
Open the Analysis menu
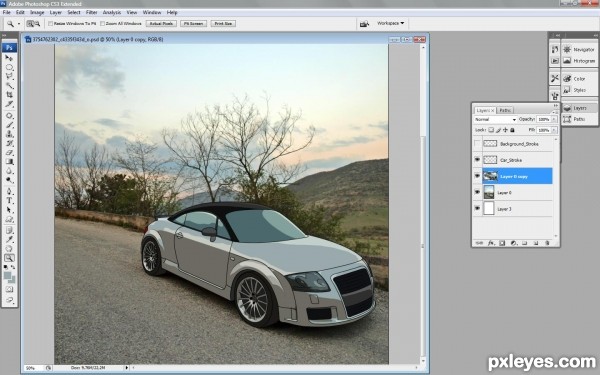coord(112,13)
